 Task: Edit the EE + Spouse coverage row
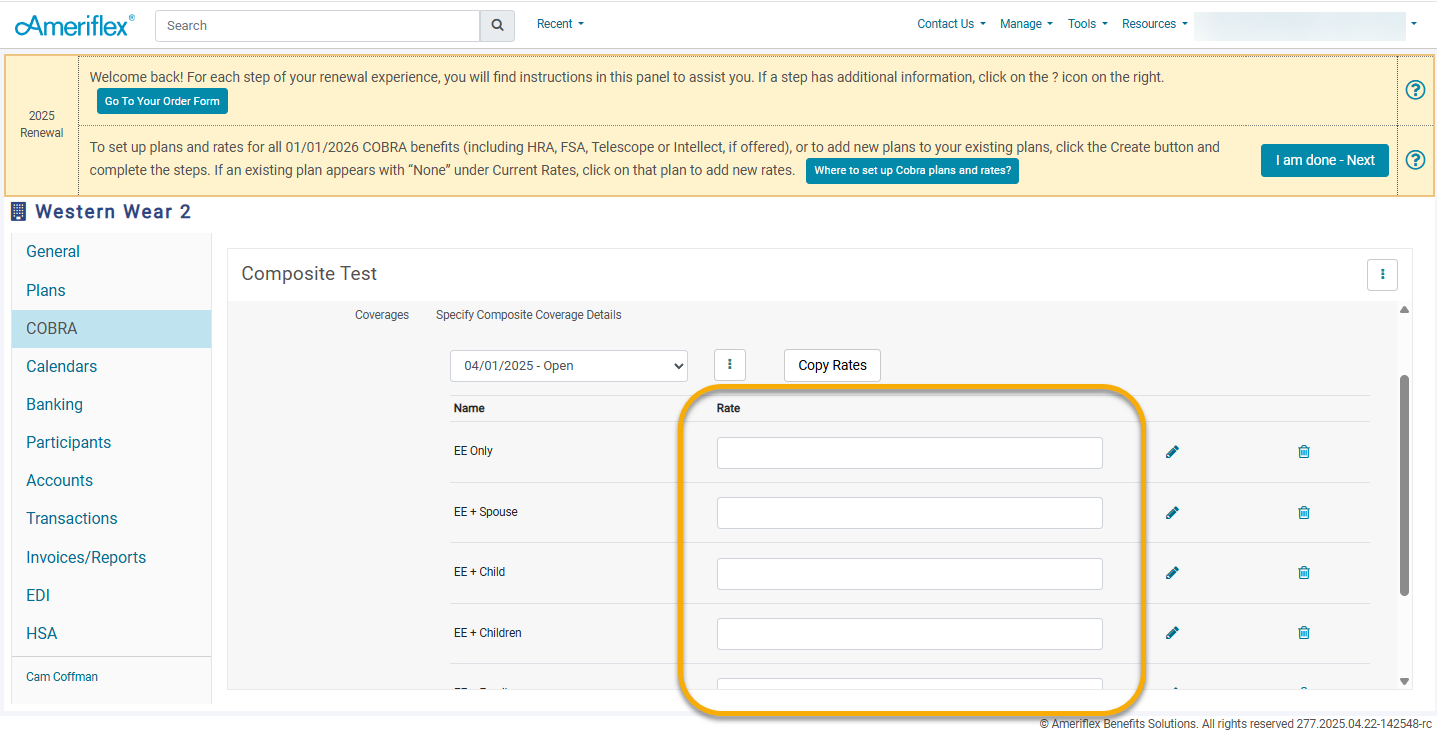1172,513
